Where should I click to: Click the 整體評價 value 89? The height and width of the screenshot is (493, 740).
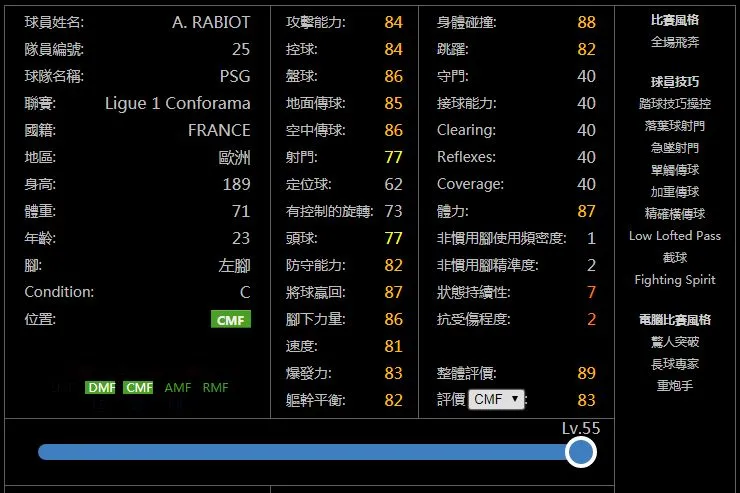click(586, 373)
